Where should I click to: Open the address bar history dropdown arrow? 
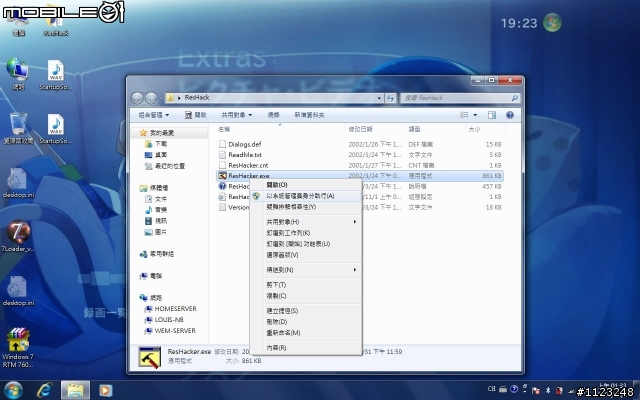[379, 98]
